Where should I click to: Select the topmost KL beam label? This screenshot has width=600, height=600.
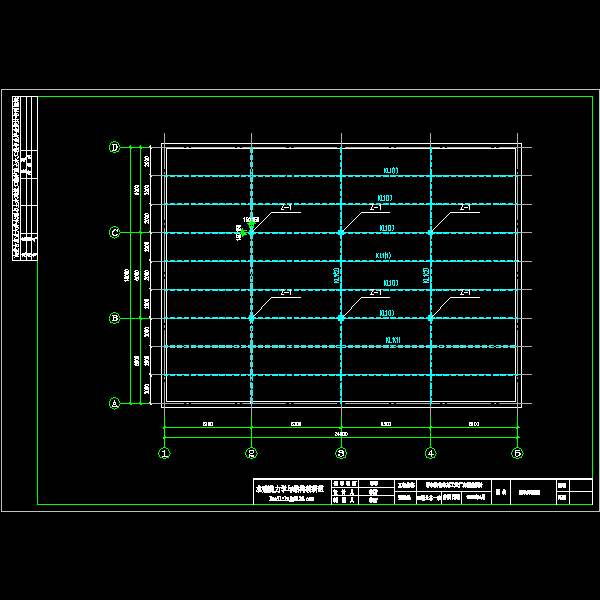(387, 170)
